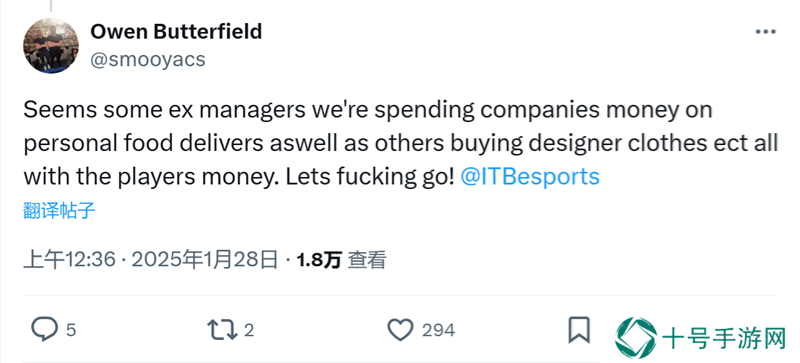Click the like count 294
The image size is (800, 363).
(x=438, y=330)
